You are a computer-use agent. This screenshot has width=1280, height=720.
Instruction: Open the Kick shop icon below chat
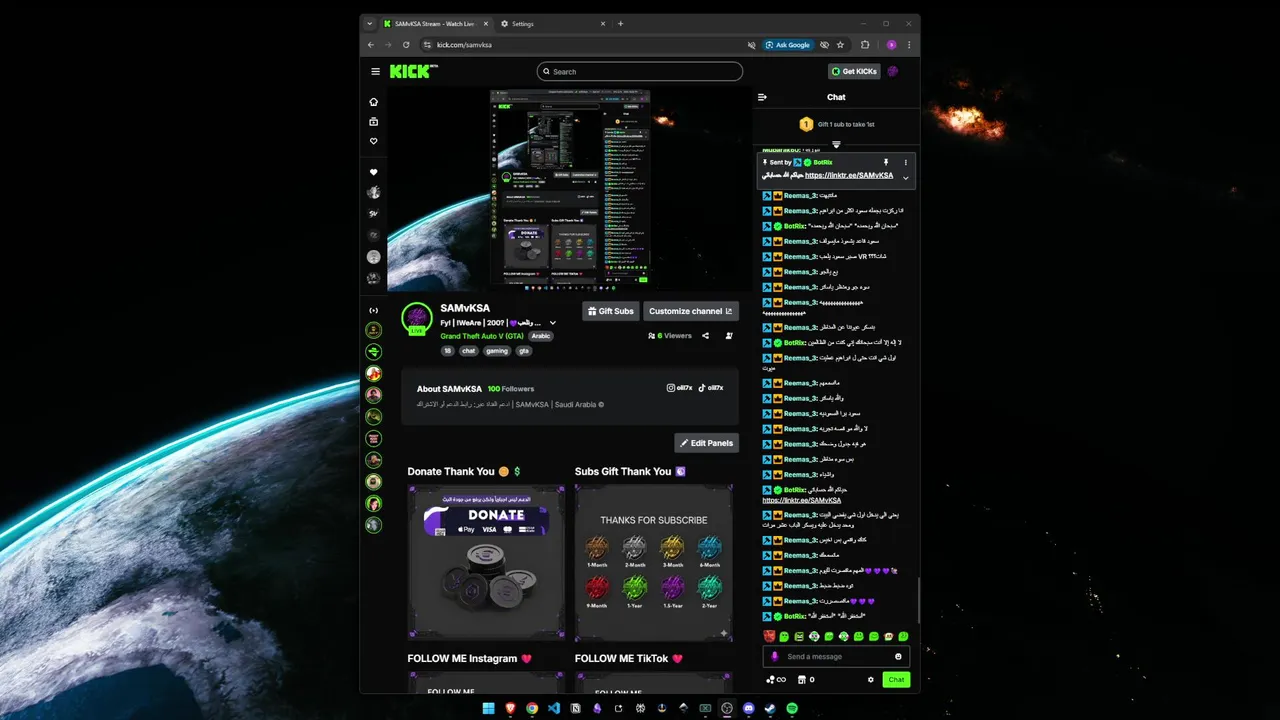(801, 680)
